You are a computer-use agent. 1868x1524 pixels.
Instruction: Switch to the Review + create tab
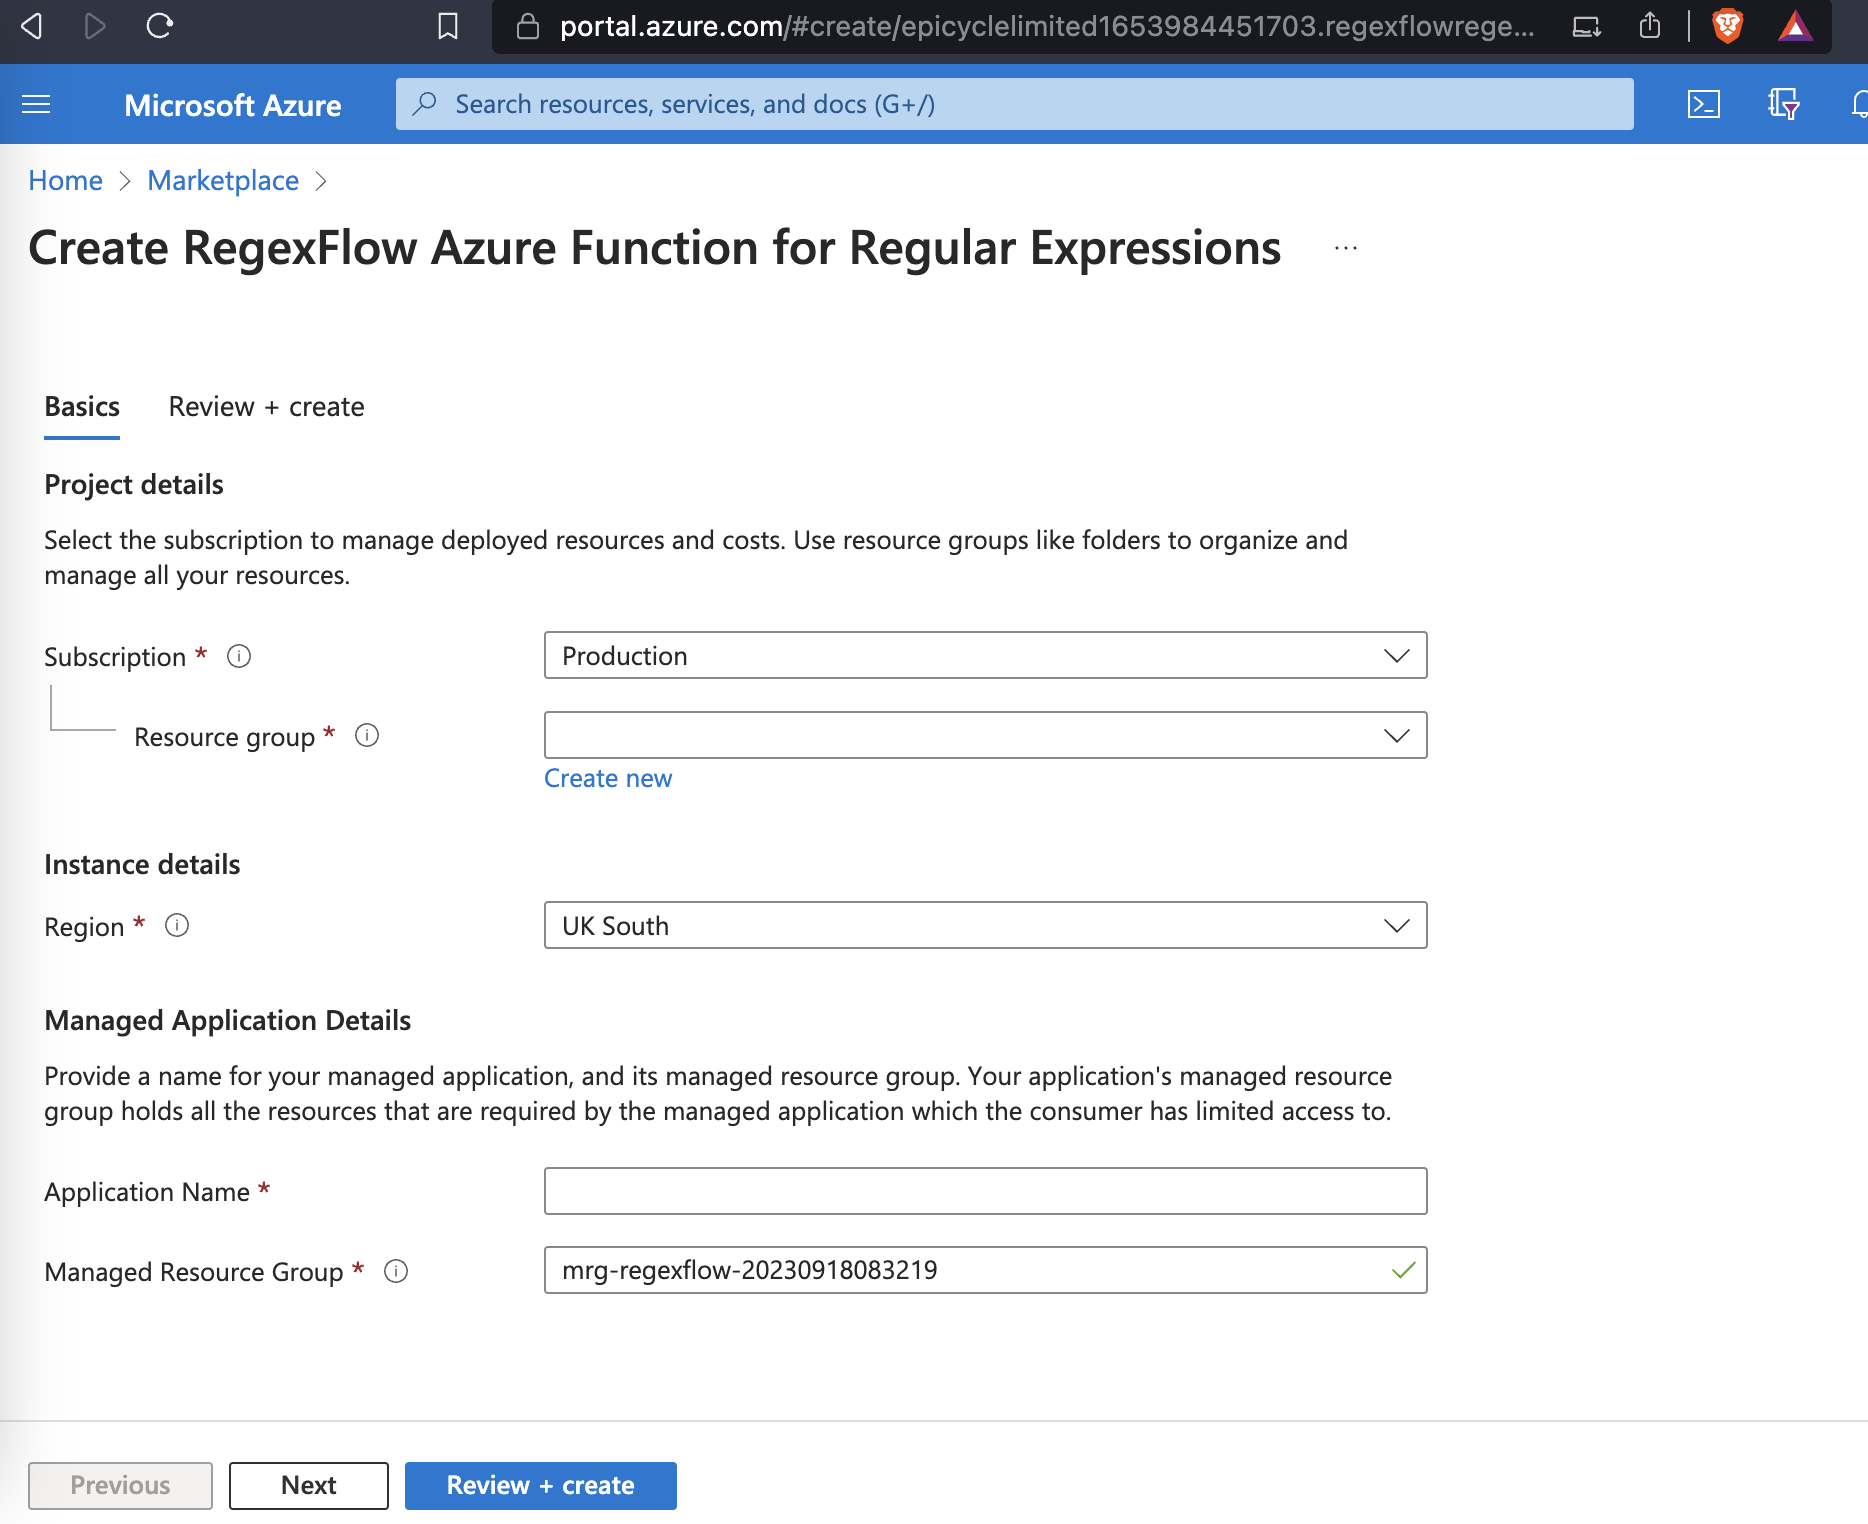pos(266,407)
